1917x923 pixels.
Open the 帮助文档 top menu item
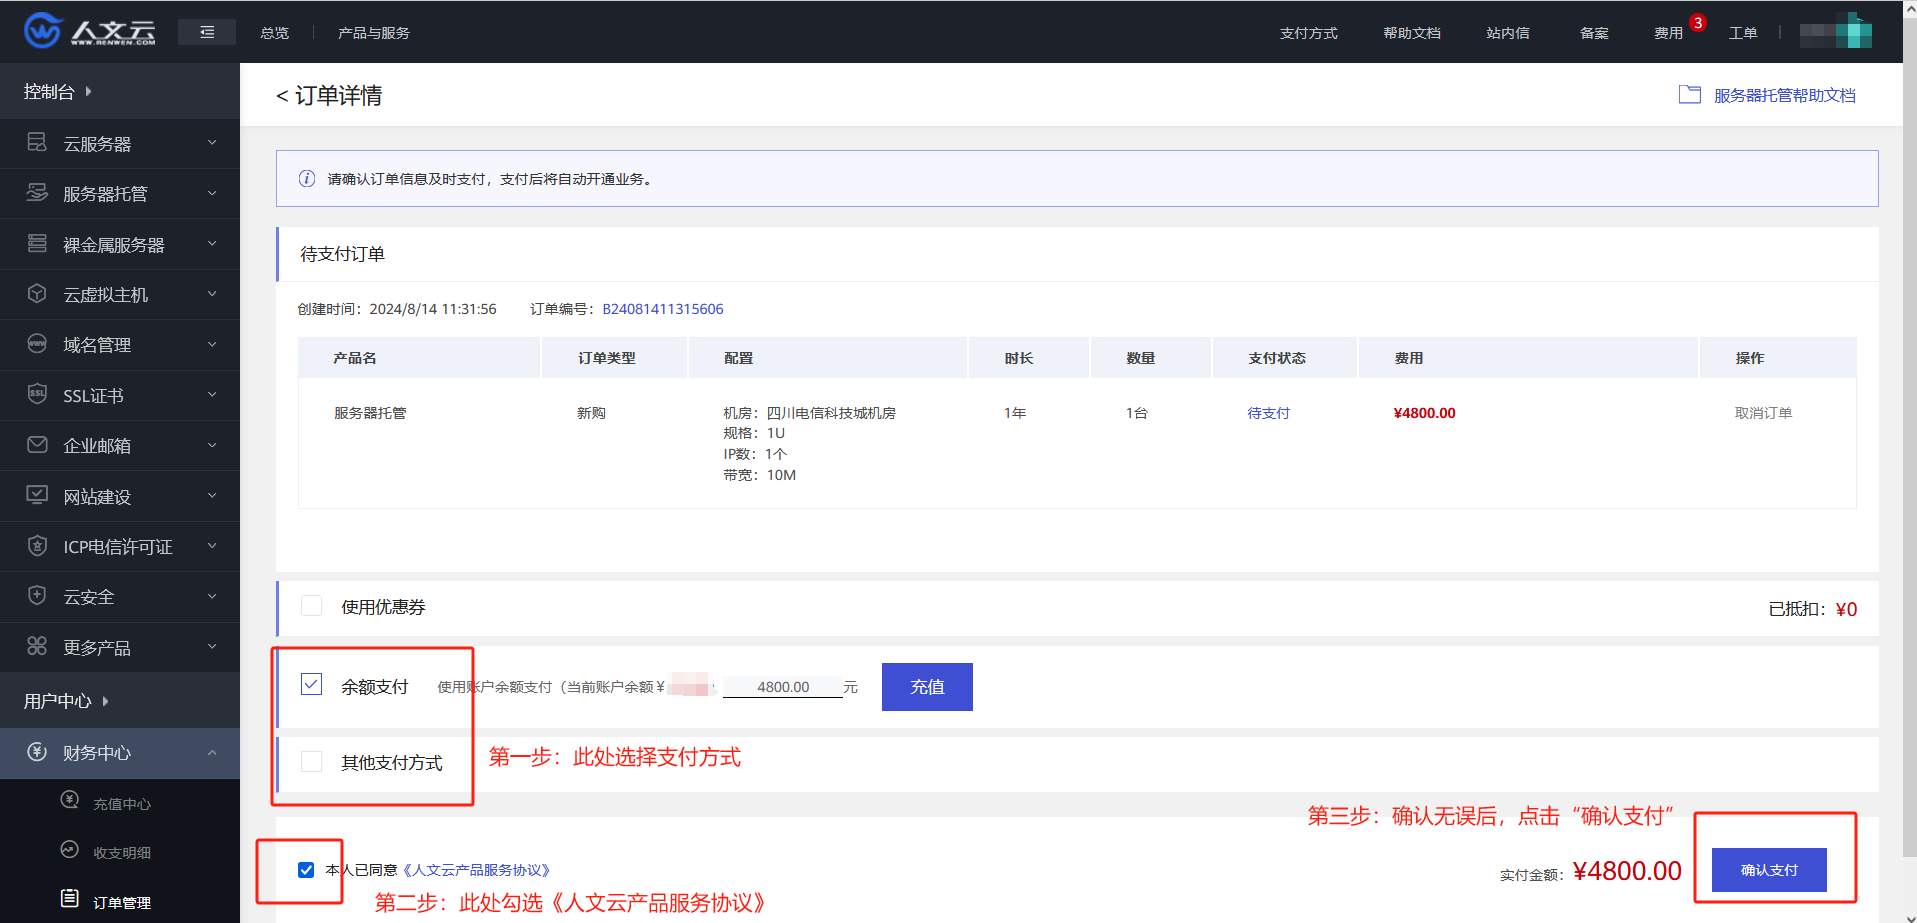pyautogui.click(x=1412, y=33)
